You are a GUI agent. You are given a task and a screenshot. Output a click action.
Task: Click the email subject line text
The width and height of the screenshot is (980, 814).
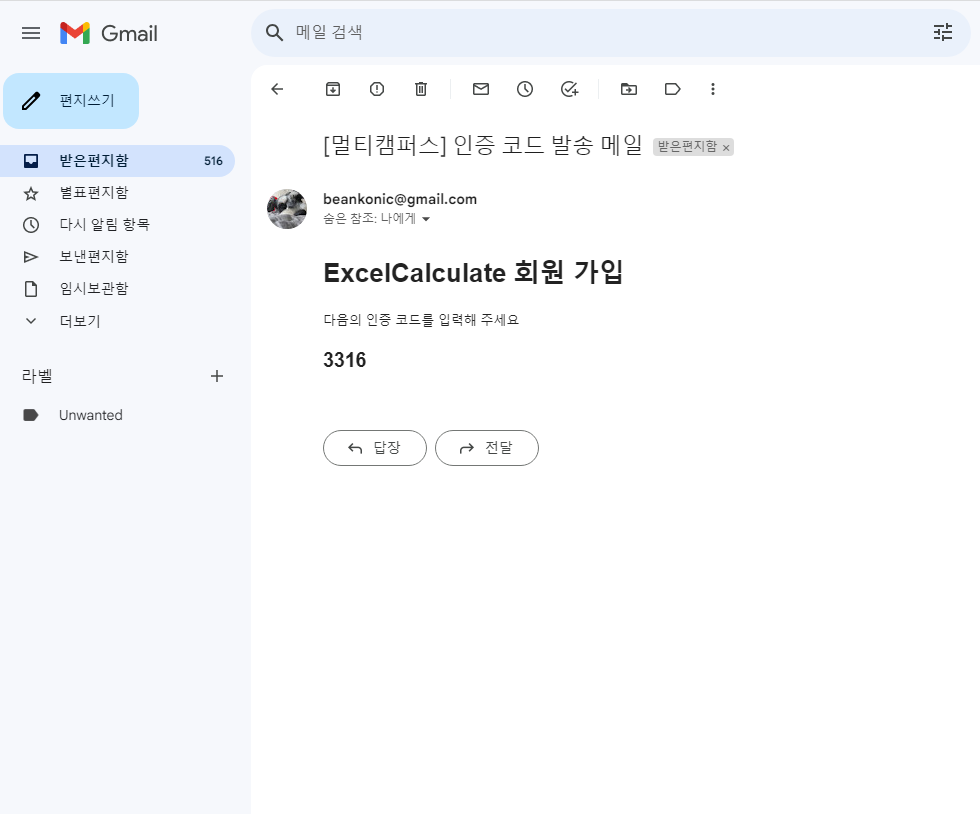tap(482, 146)
